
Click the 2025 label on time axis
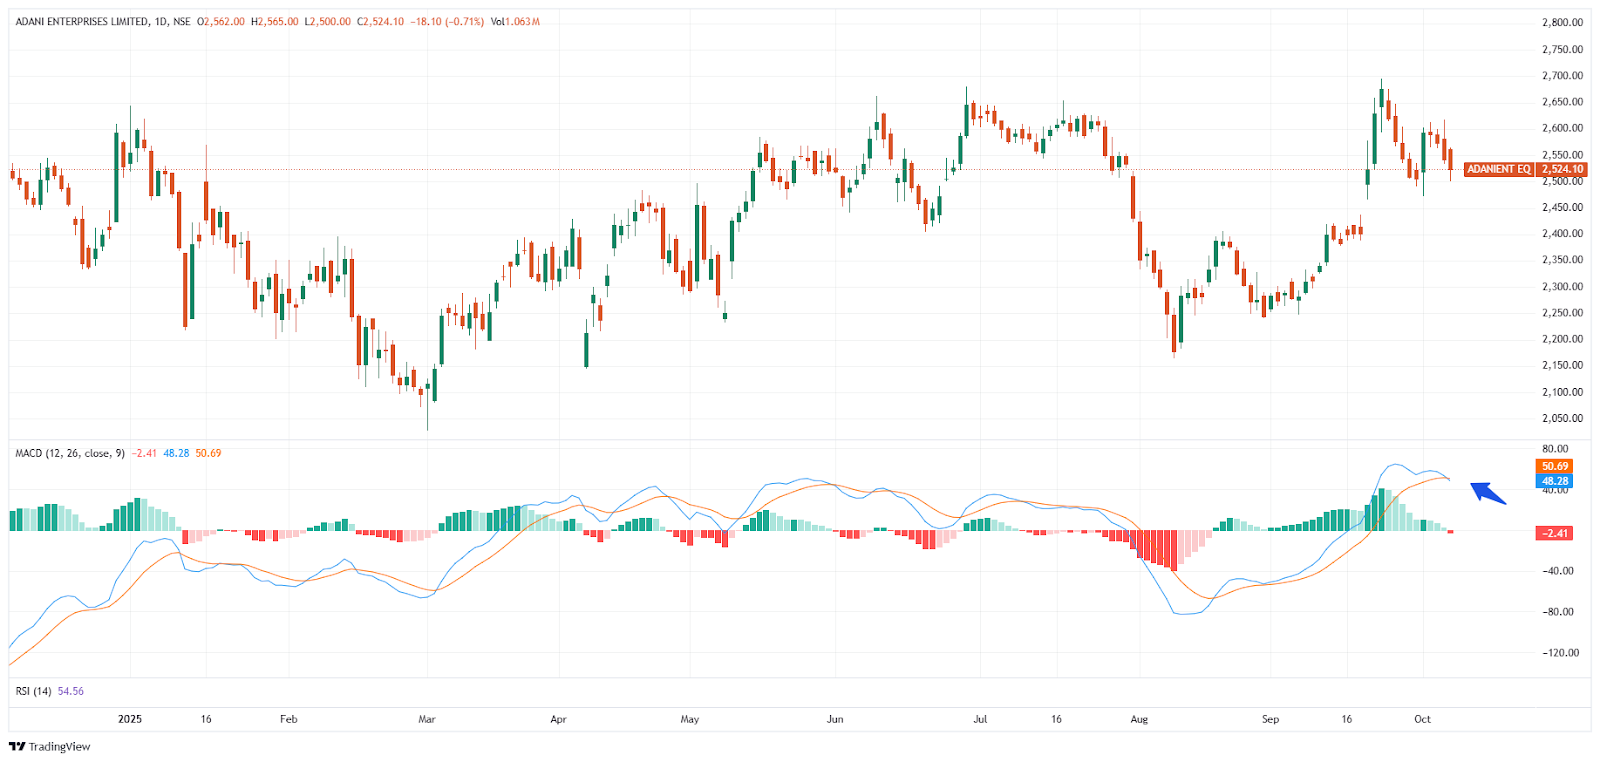[130, 719]
